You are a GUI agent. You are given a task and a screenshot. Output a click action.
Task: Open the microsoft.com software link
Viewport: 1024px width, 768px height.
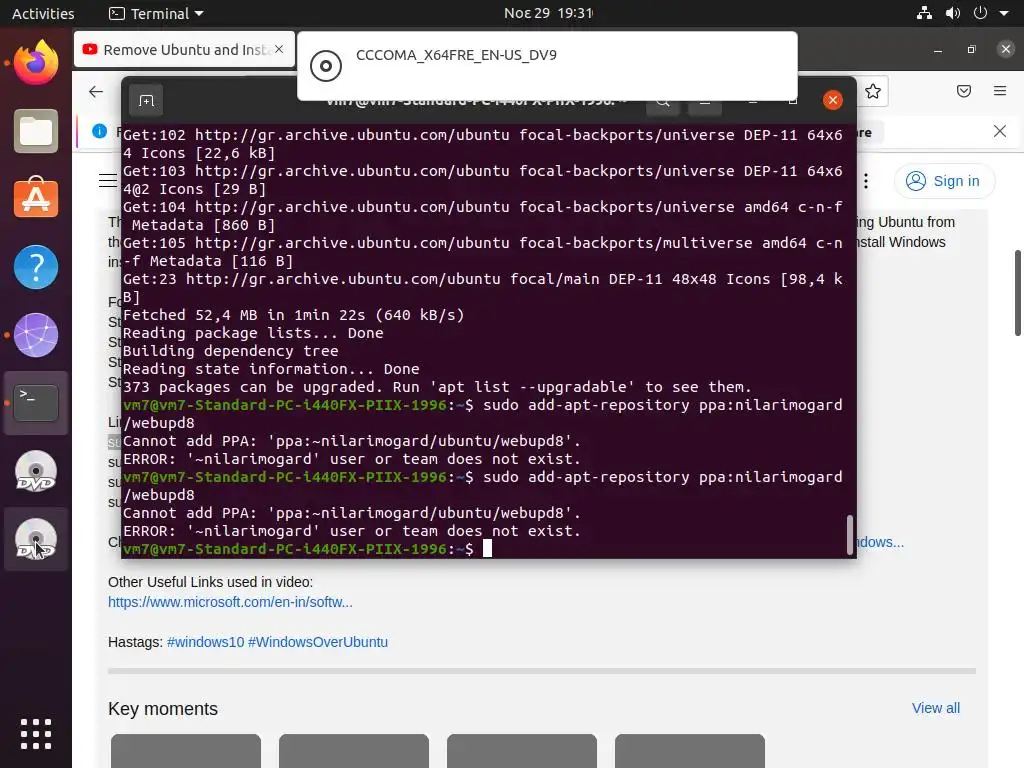[231, 602]
